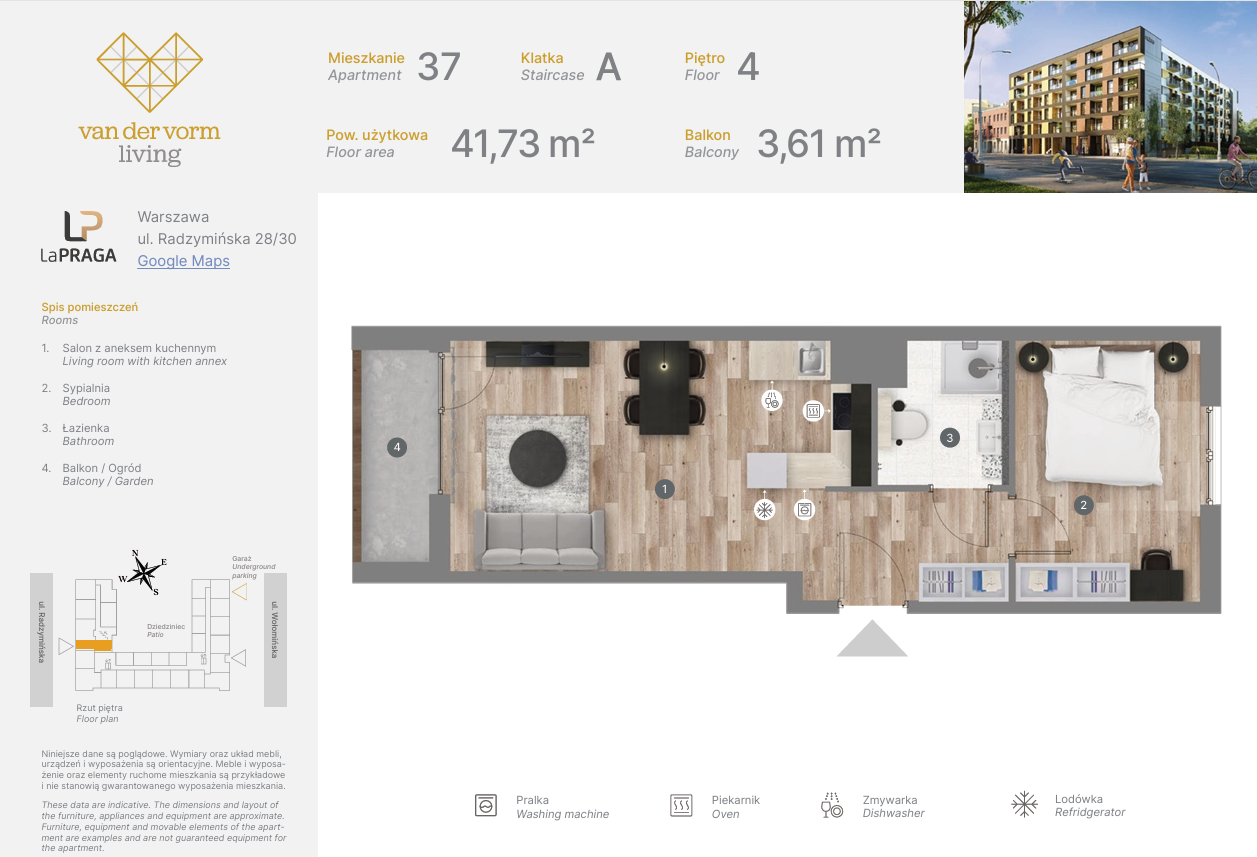Click the floor area value 41,73 m²
Viewport: 1257px width, 857px height.
(523, 144)
